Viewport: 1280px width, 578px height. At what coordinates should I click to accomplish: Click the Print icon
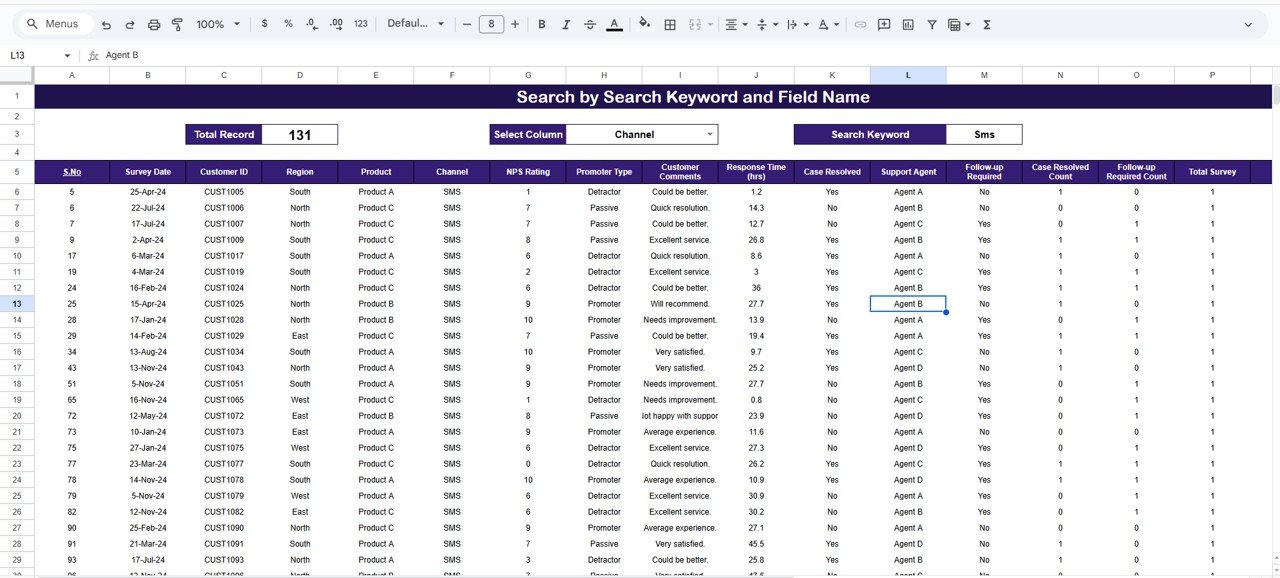tap(153, 23)
